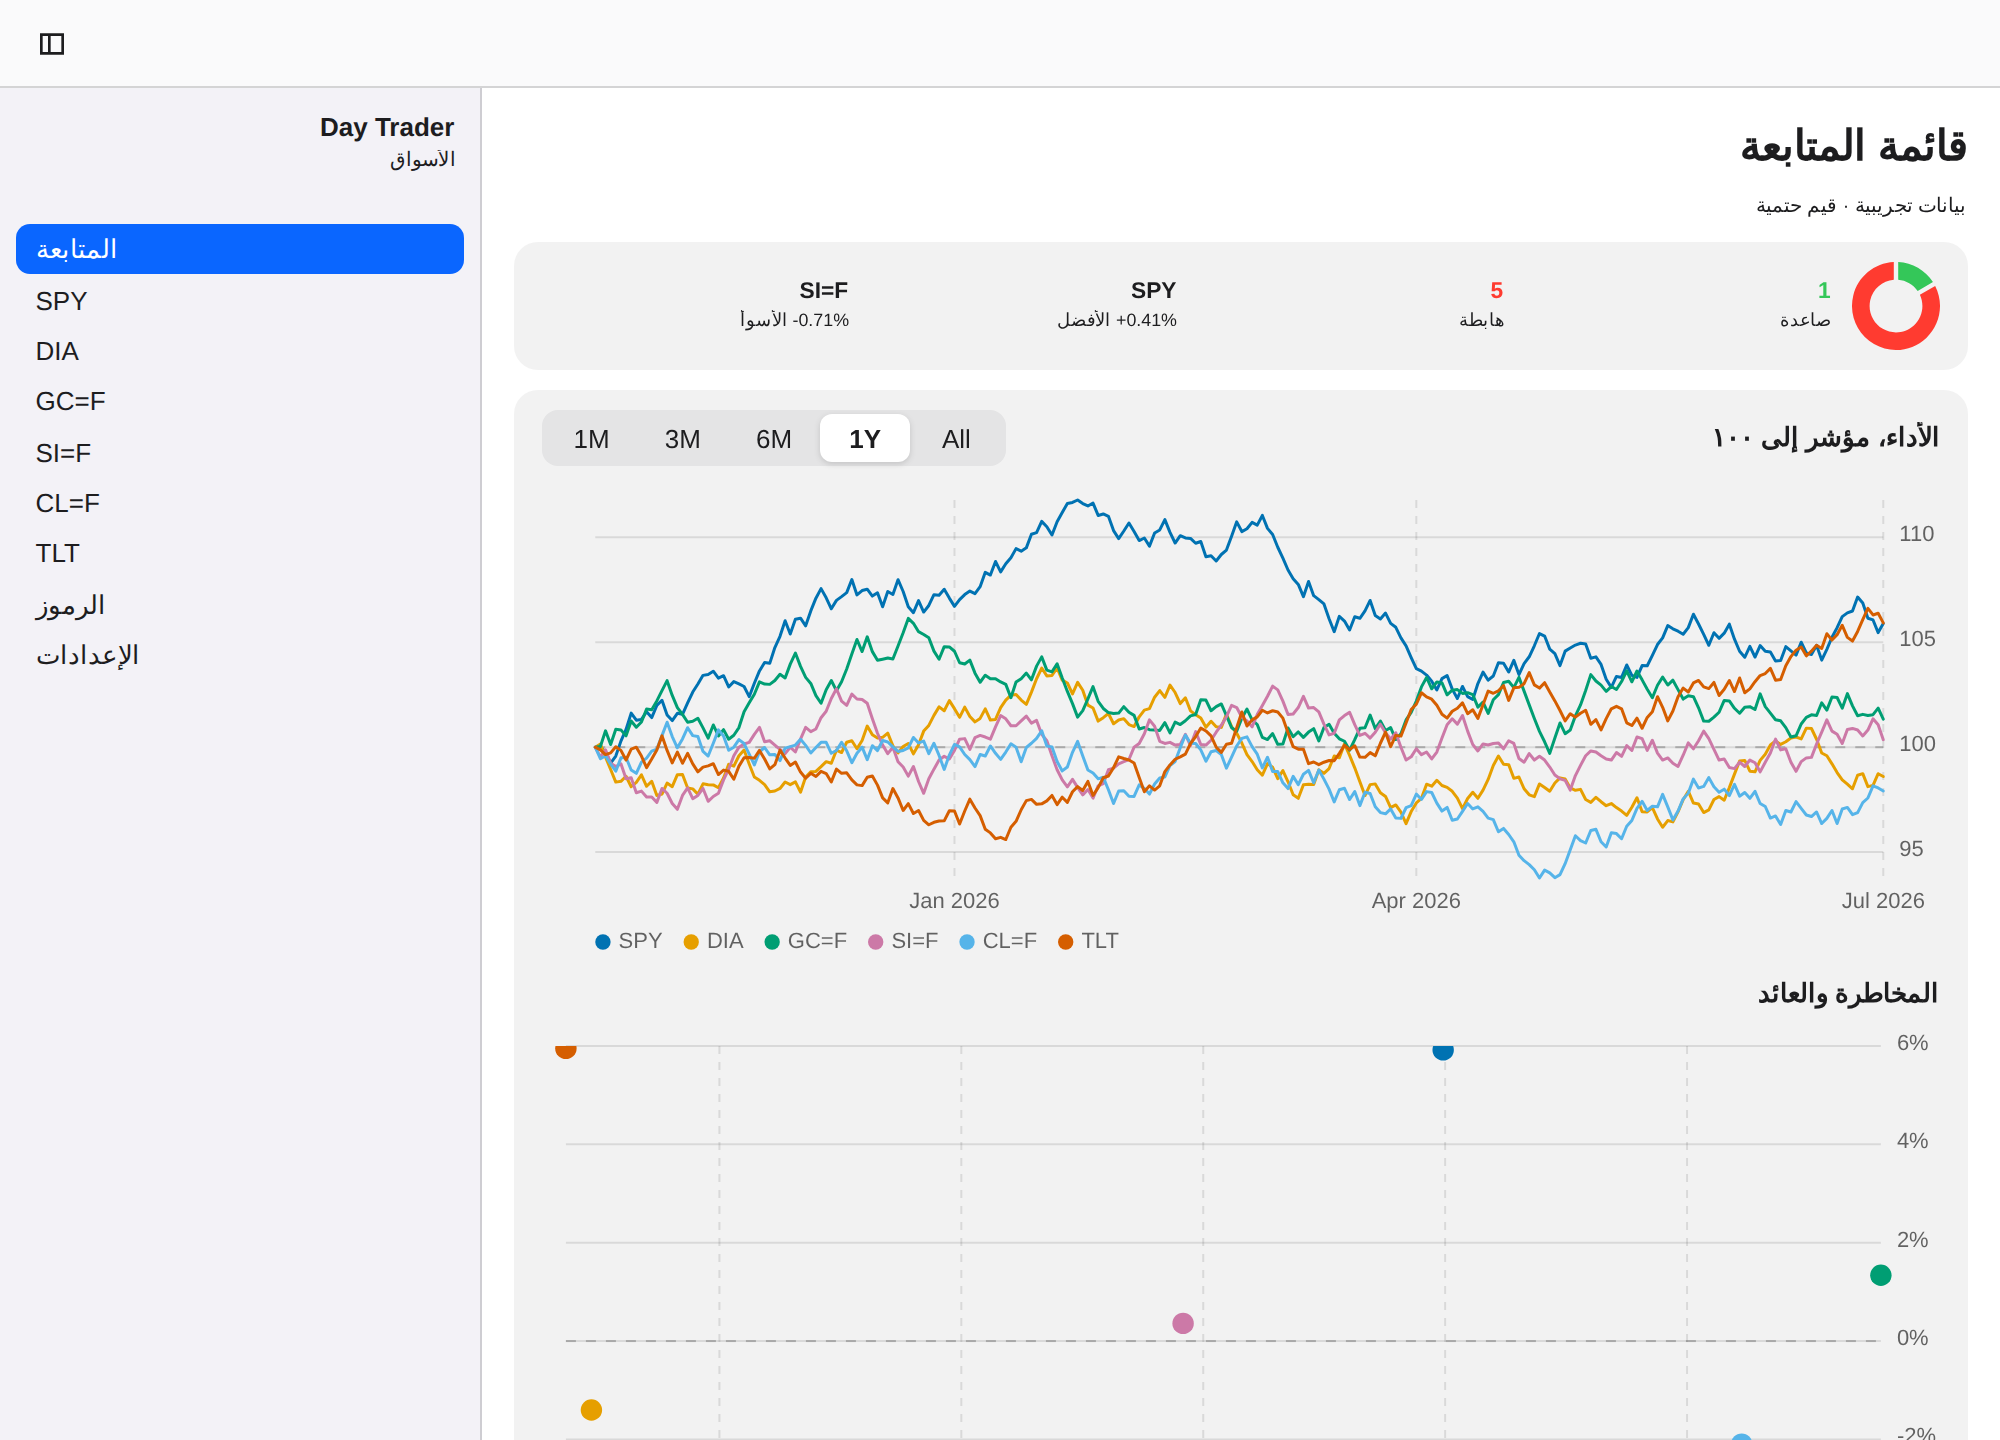Toggle the sidebar panel icon
Viewport: 2000px width, 1440px height.
click(x=52, y=44)
